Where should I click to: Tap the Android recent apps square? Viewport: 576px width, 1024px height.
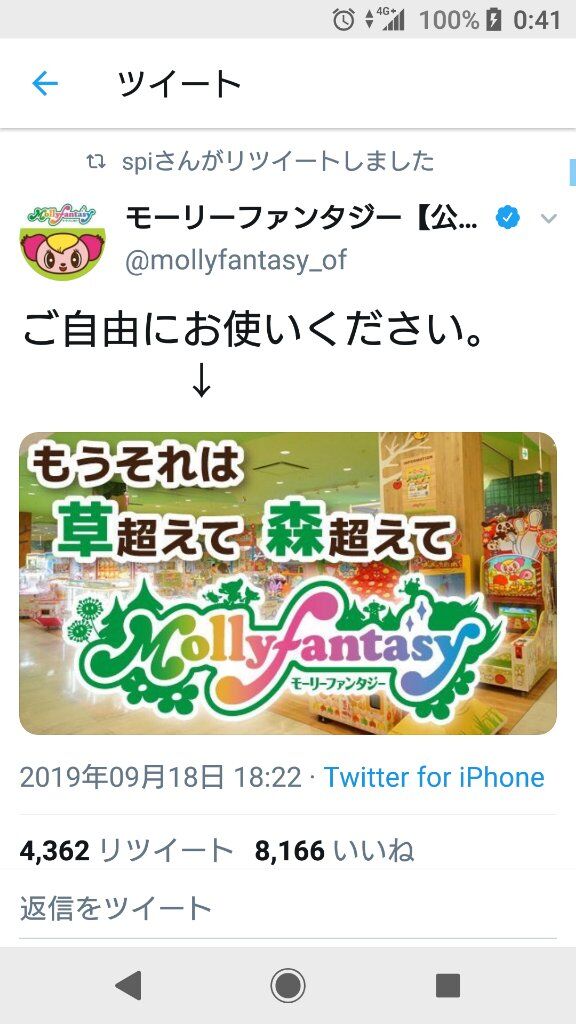tap(447, 985)
